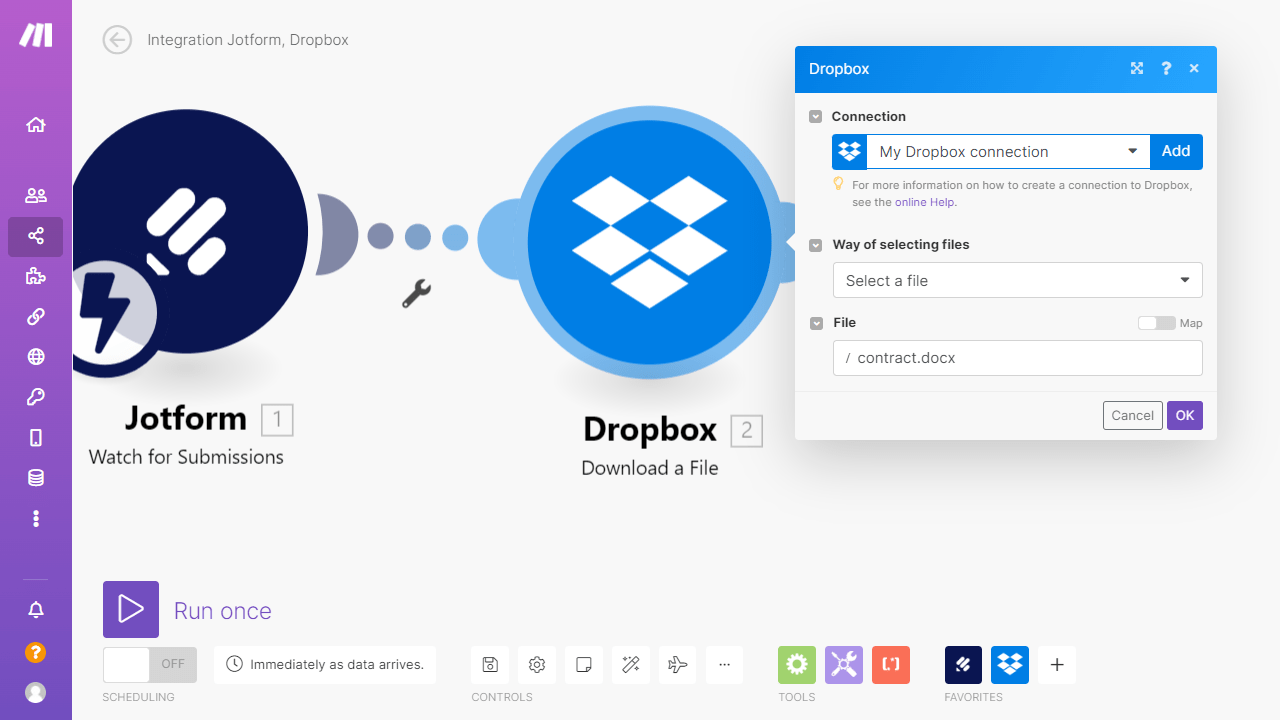Go to the Home dashboard icon

coord(36,125)
